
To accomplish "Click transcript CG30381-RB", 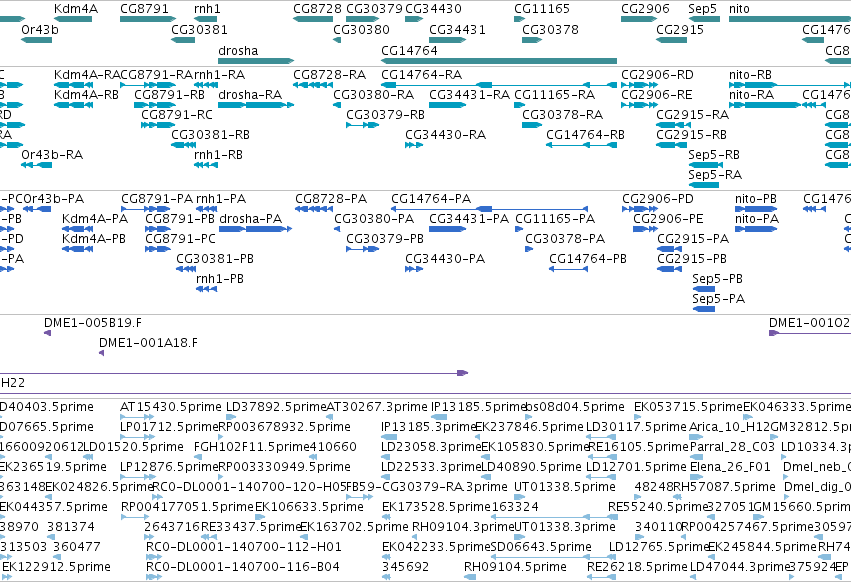I will click(x=183, y=145).
